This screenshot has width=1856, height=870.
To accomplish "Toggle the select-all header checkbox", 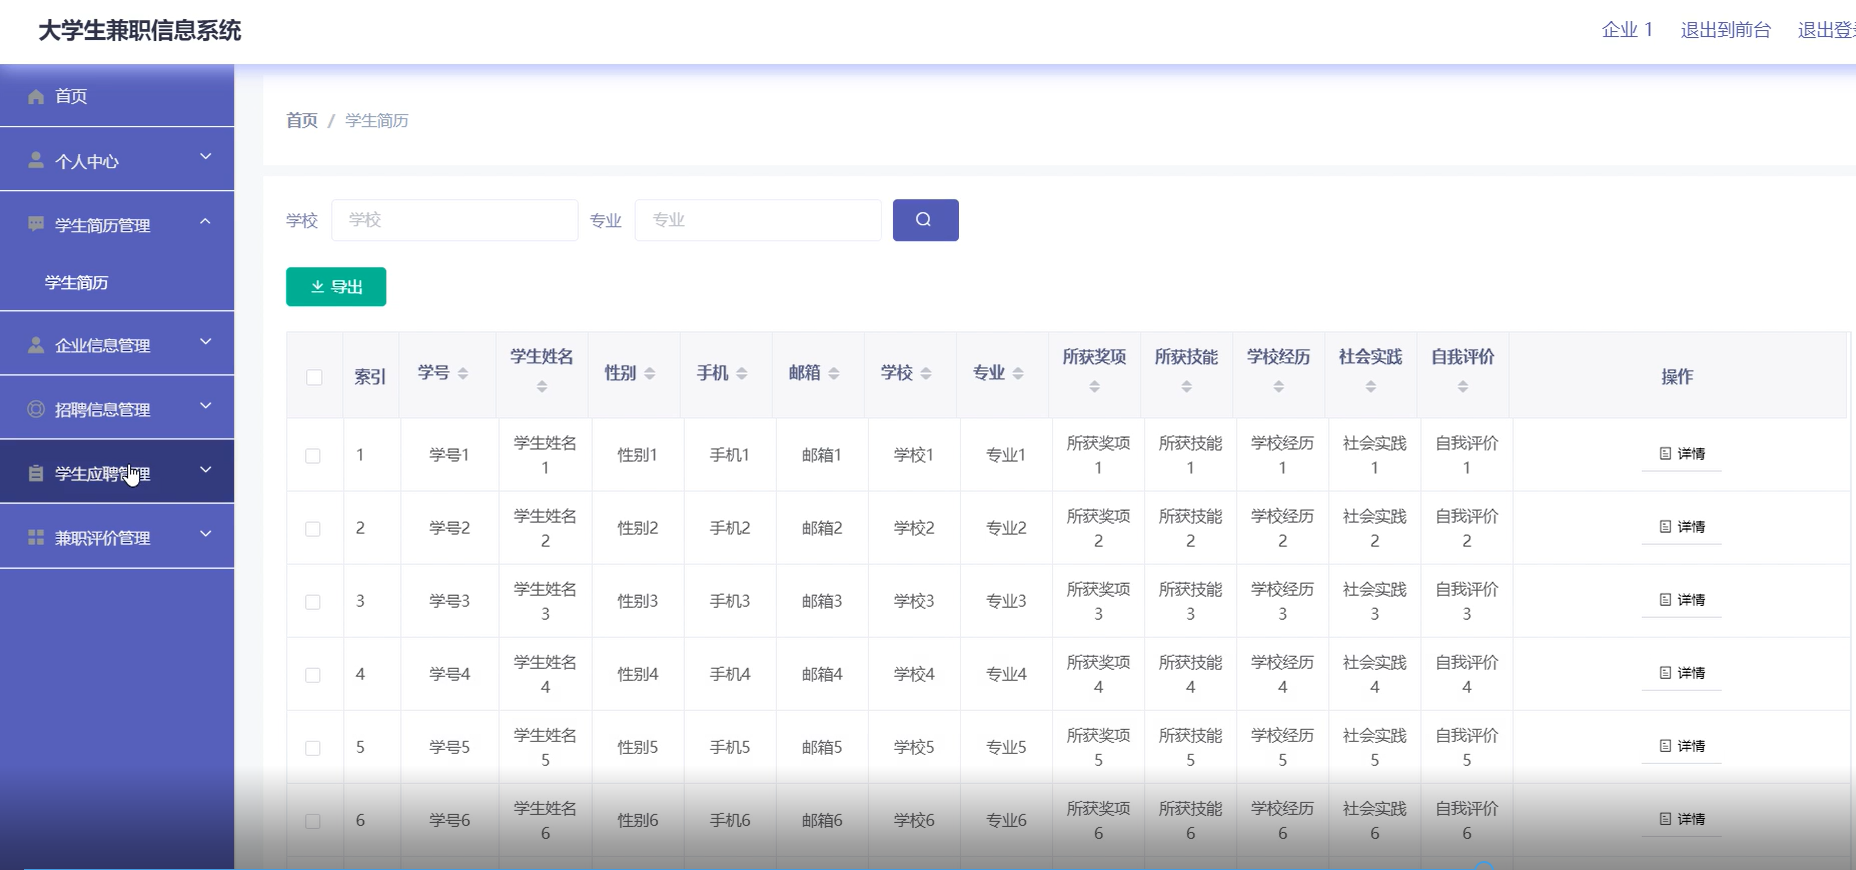I will point(314,377).
